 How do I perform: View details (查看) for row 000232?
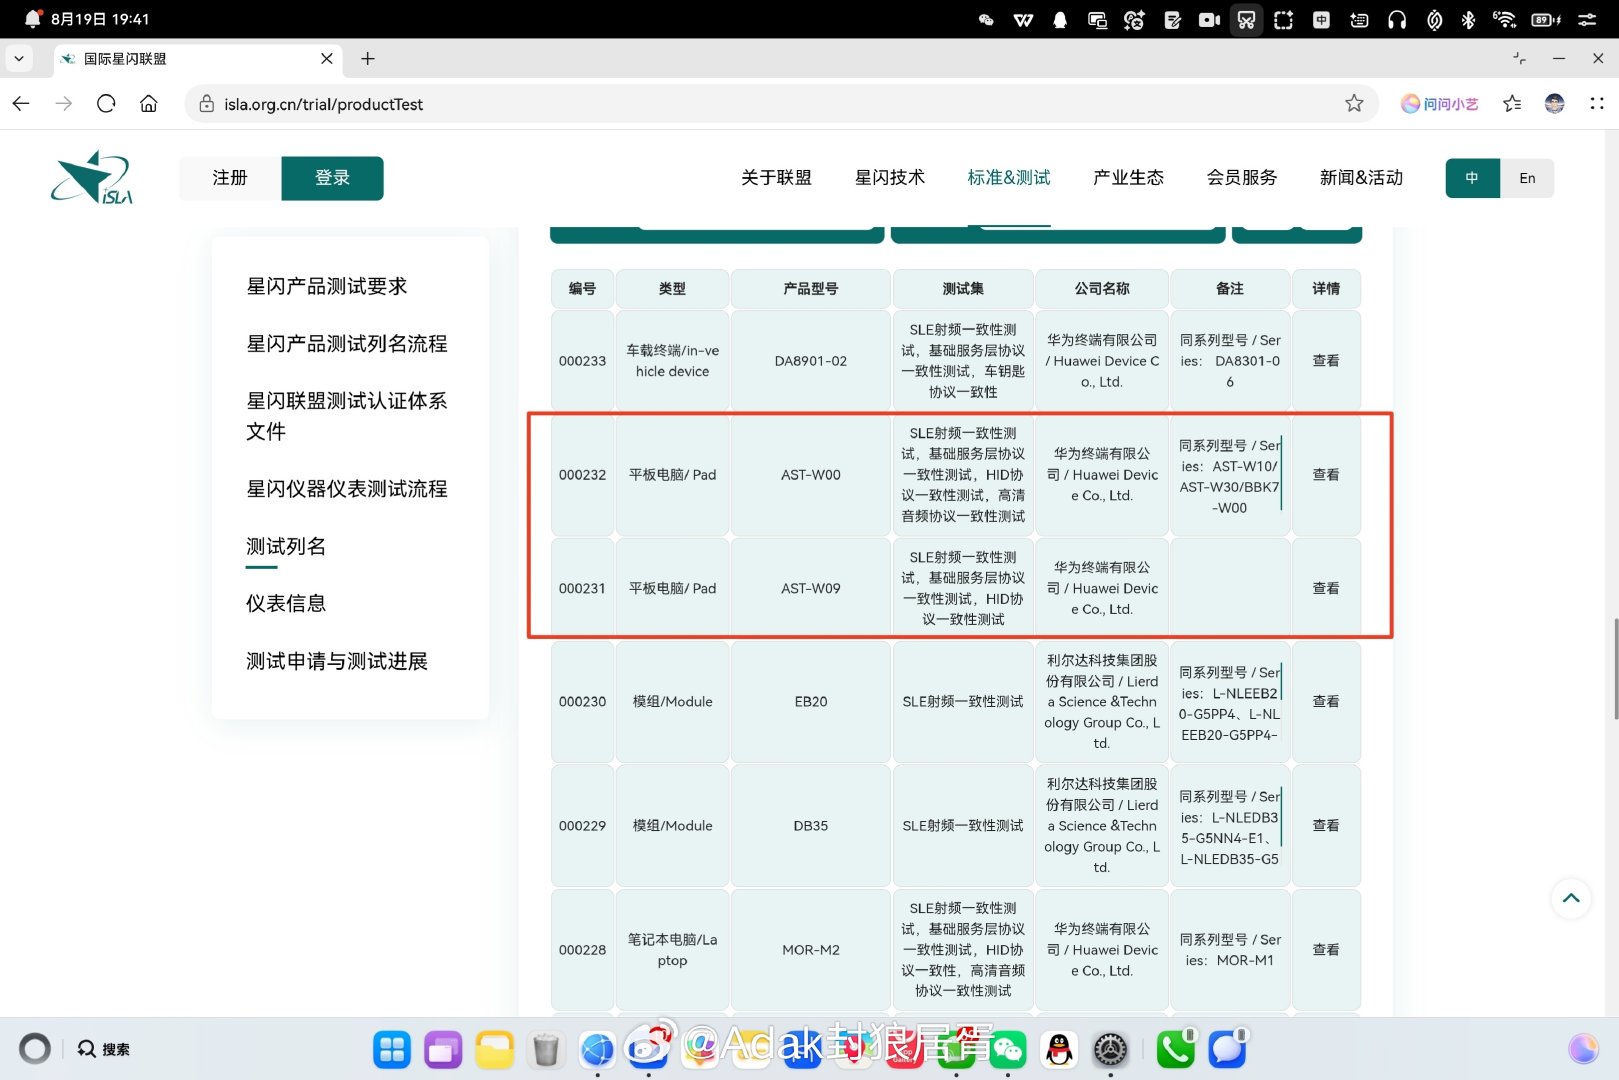coord(1326,475)
